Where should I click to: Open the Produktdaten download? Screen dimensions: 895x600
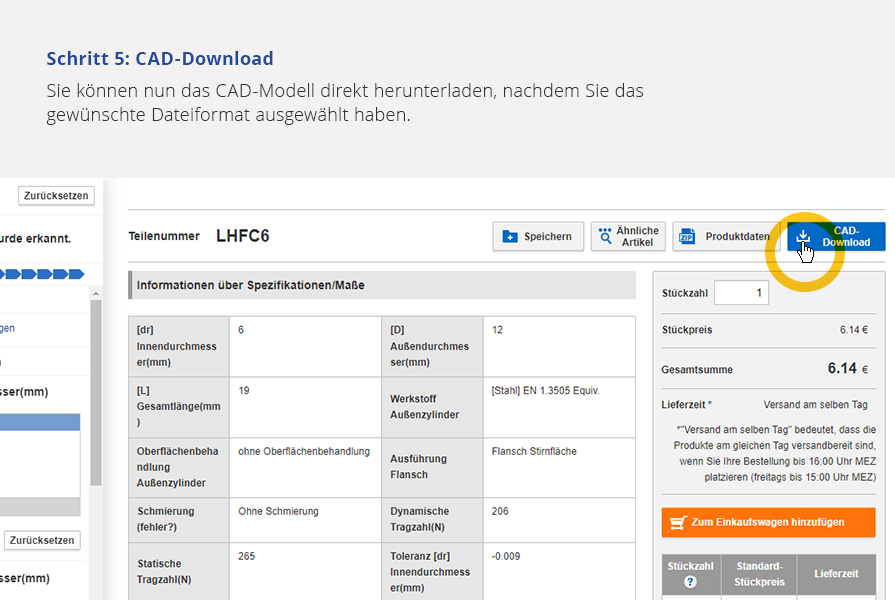coord(726,237)
